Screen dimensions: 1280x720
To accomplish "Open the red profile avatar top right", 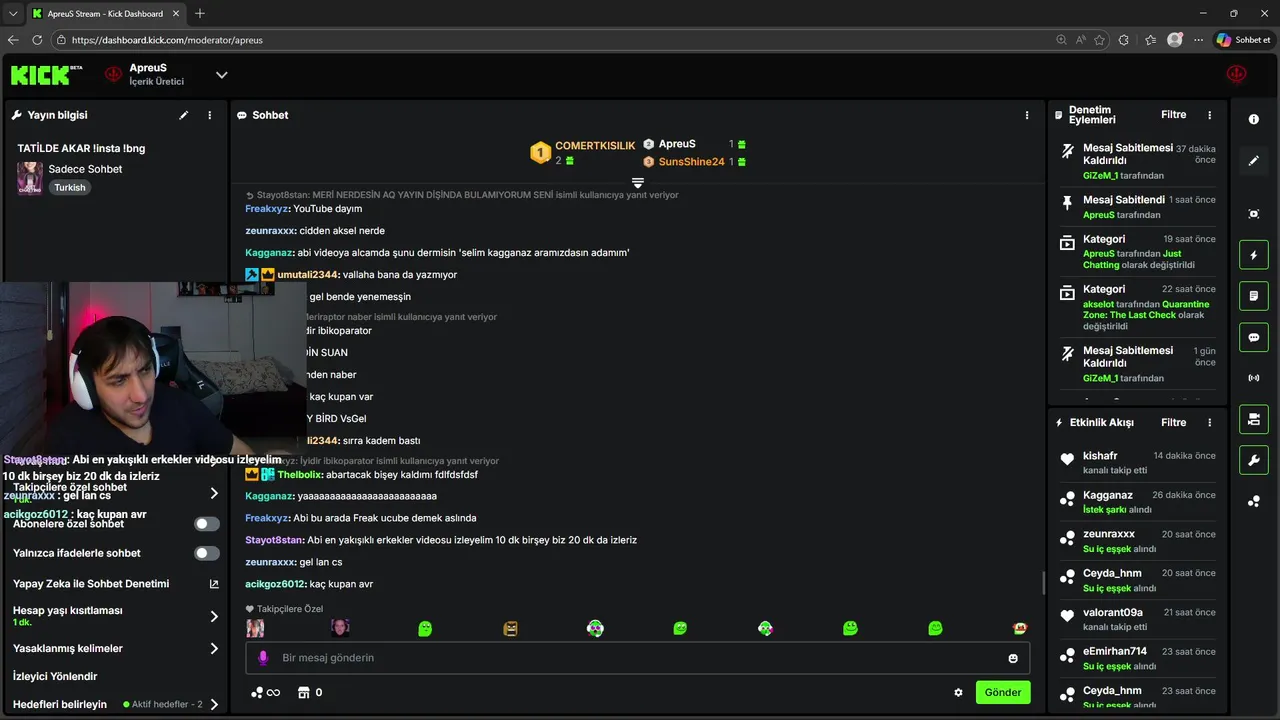I will click(x=1237, y=75).
